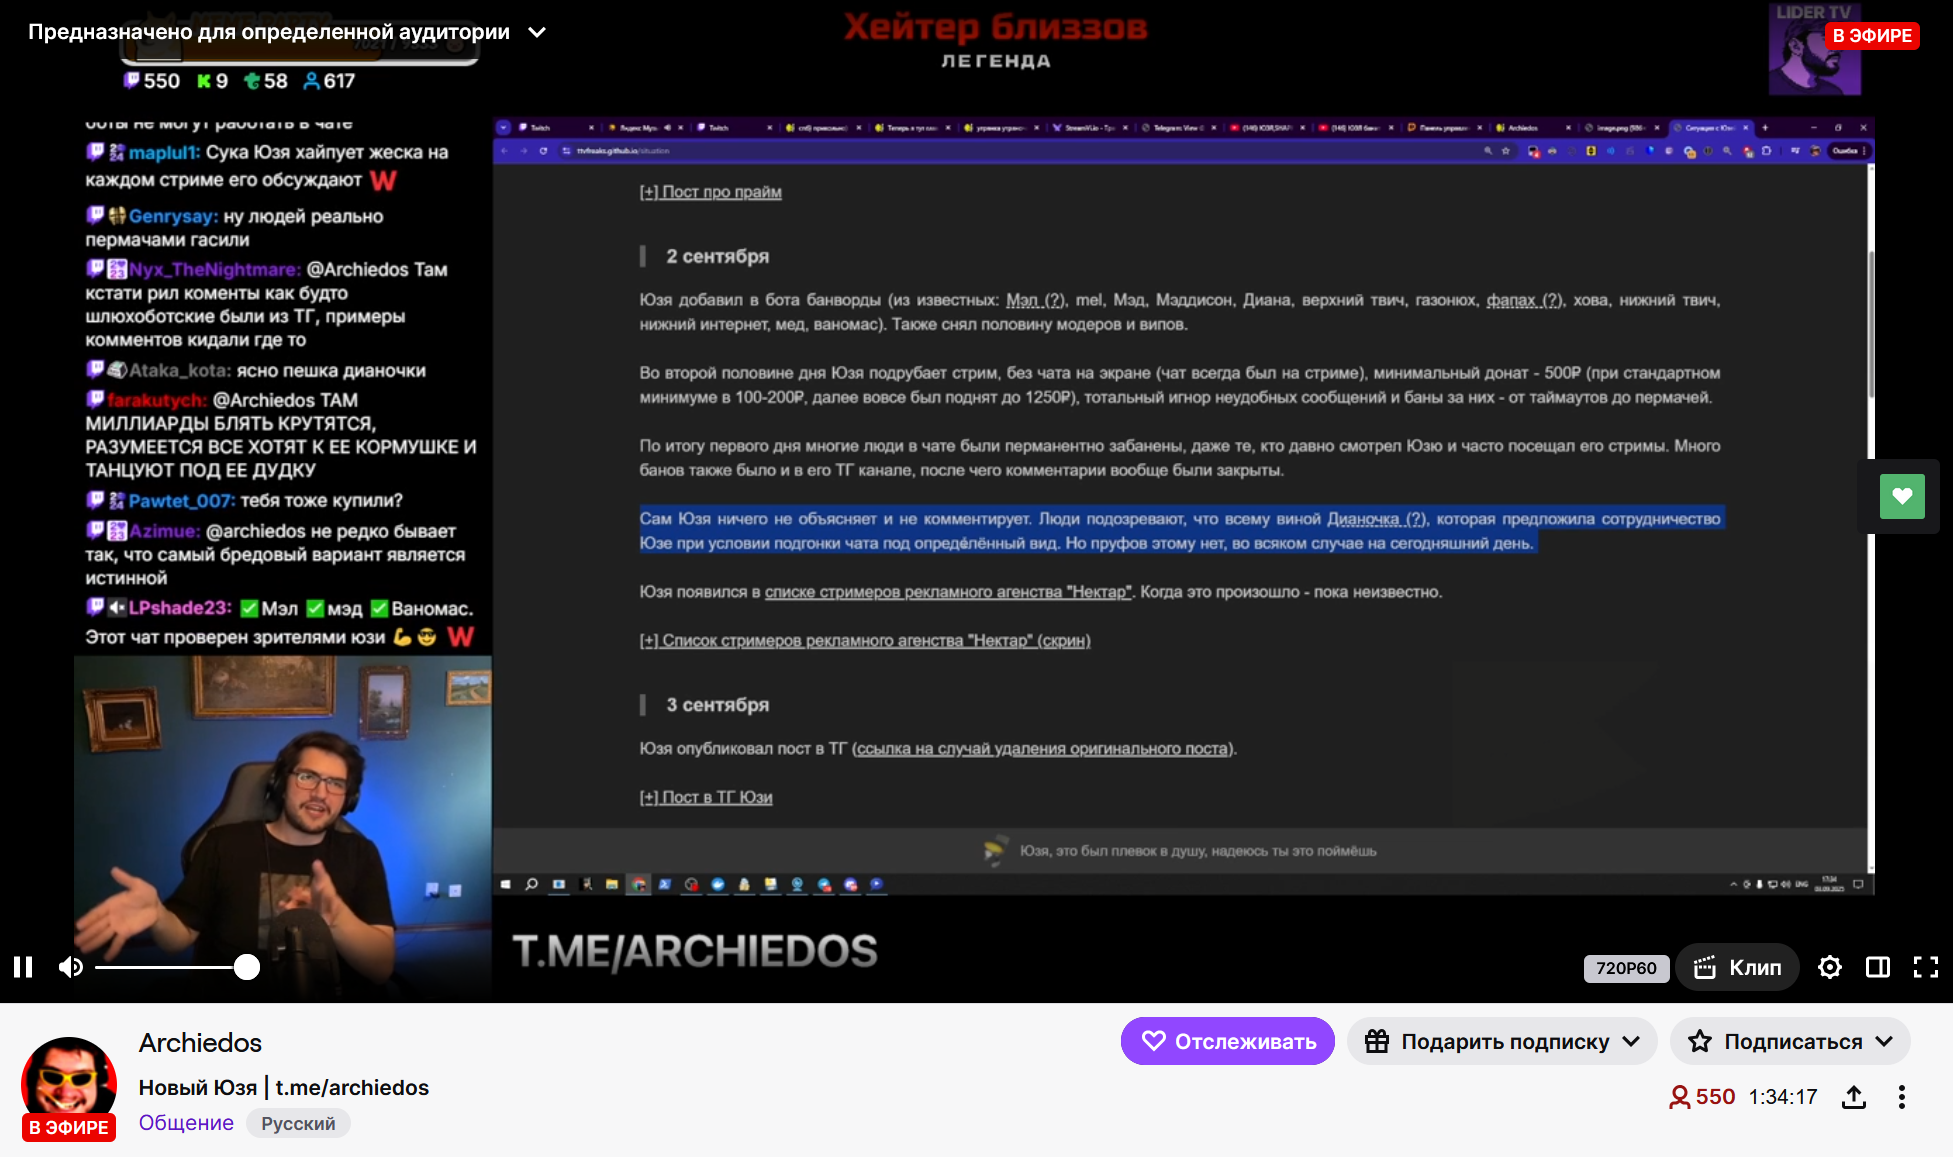
Task: Adjust the volume slider handle
Action: coord(246,967)
